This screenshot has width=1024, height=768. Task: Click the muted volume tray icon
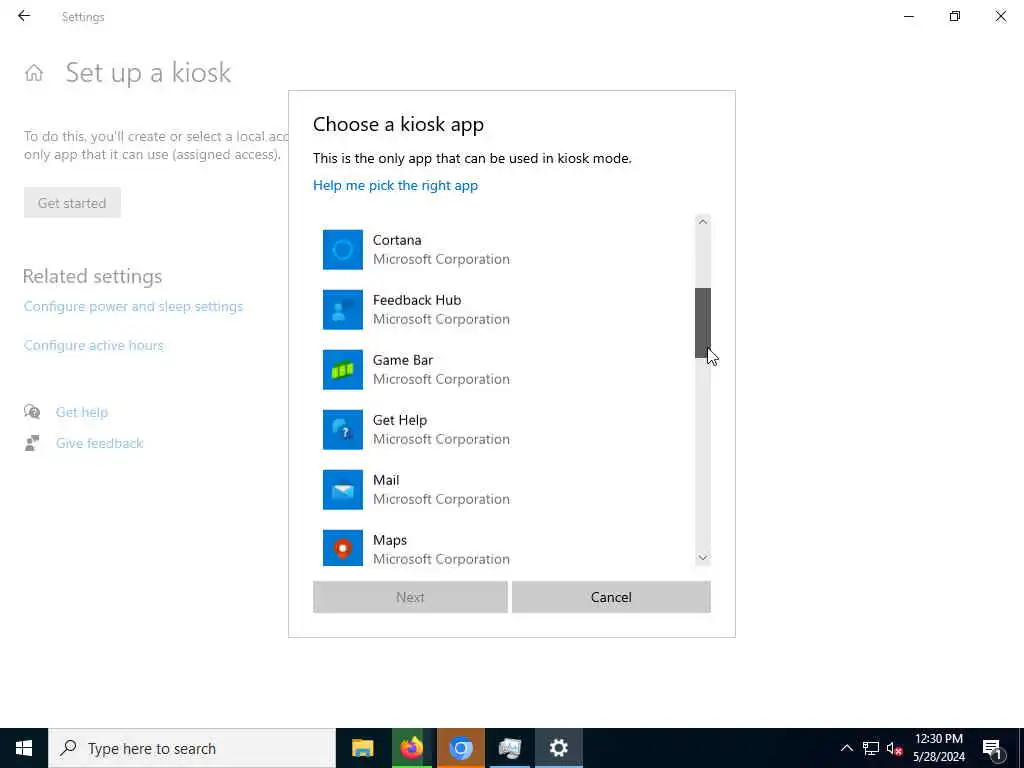point(894,748)
